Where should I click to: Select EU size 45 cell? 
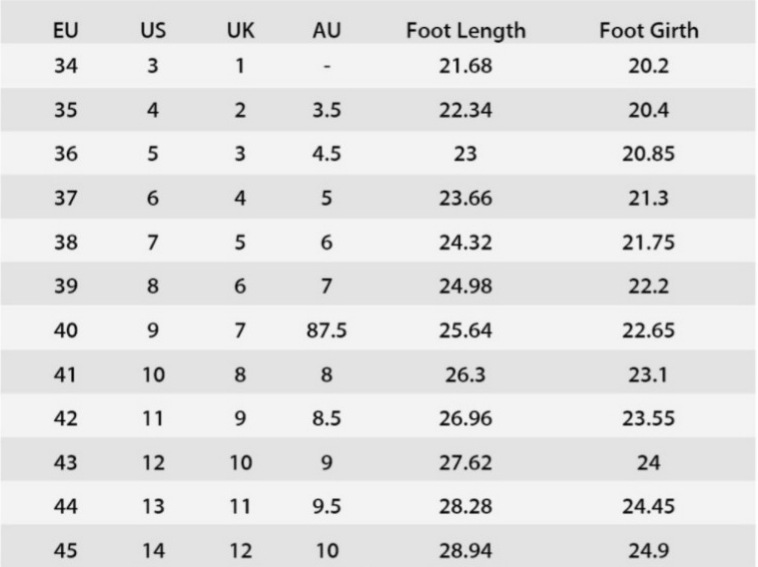pos(66,549)
